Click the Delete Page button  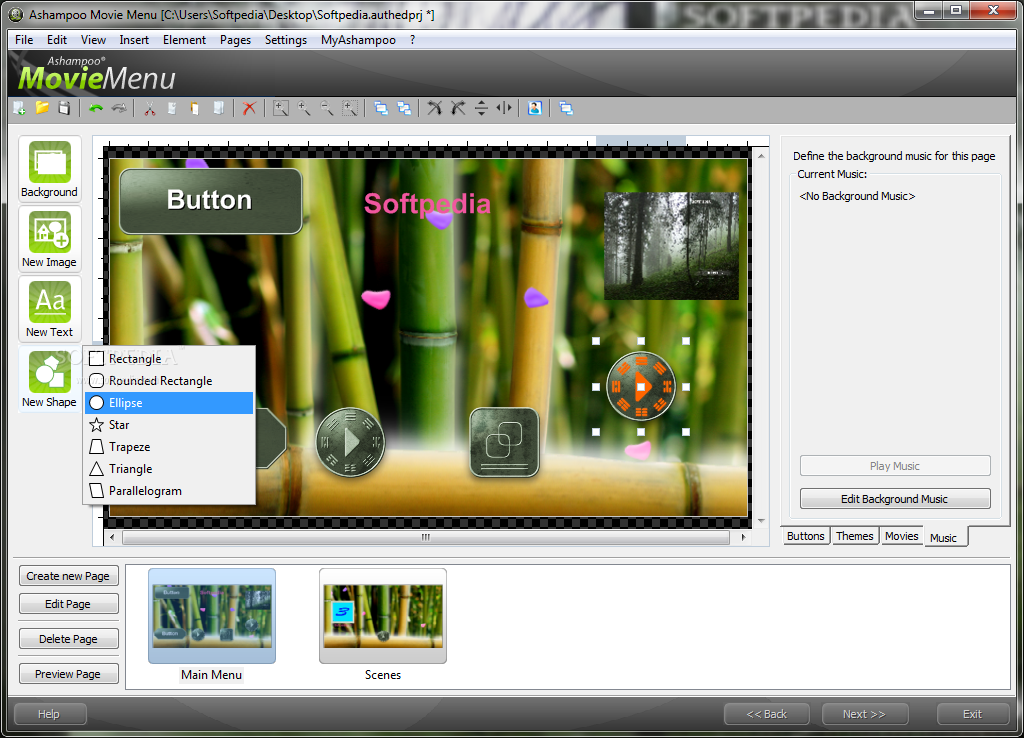(x=68, y=639)
